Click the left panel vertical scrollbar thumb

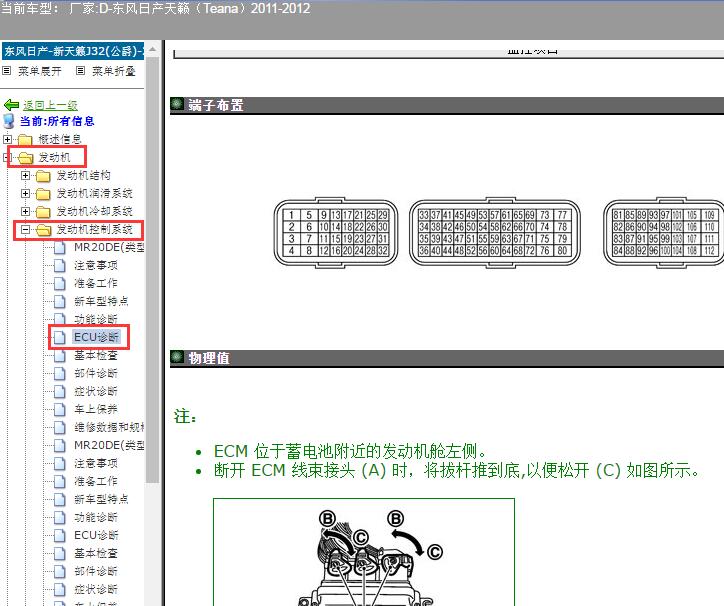click(152, 270)
